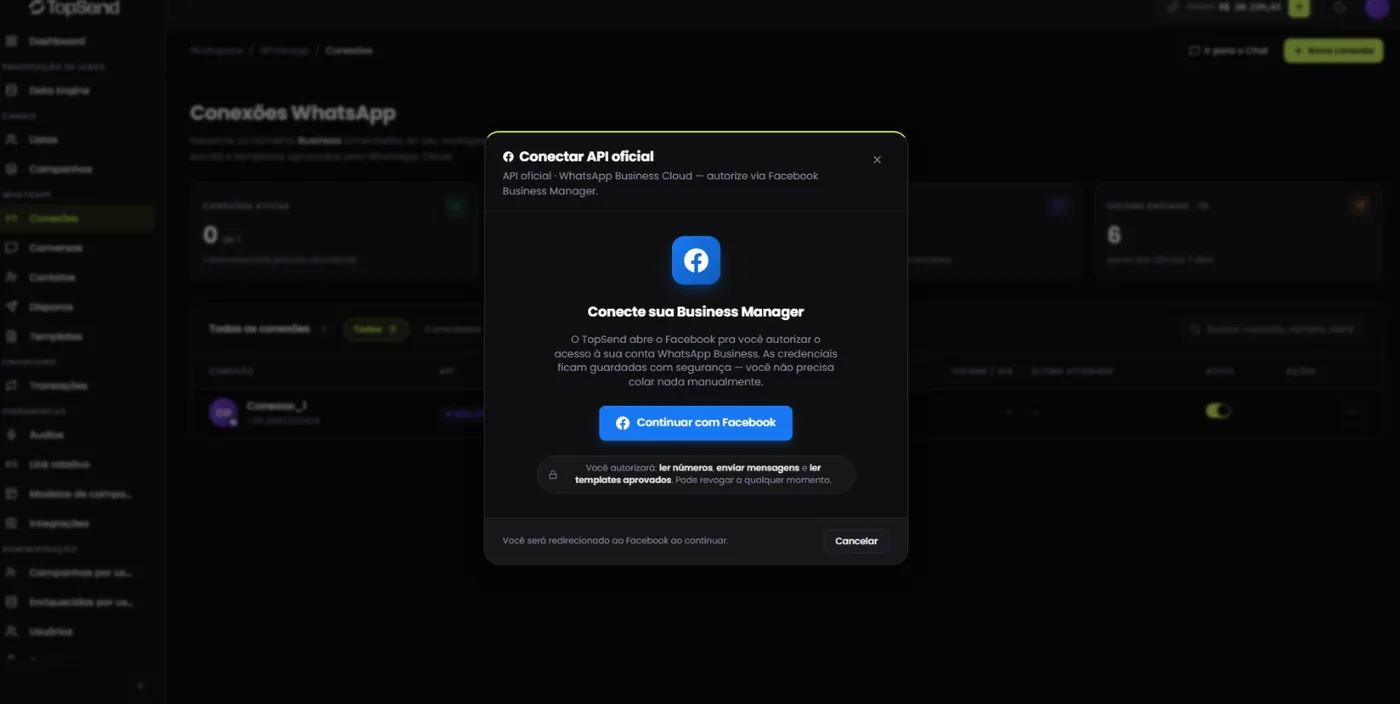
Task: Click the Conexao_1 row avatar
Action: [x=223, y=412]
